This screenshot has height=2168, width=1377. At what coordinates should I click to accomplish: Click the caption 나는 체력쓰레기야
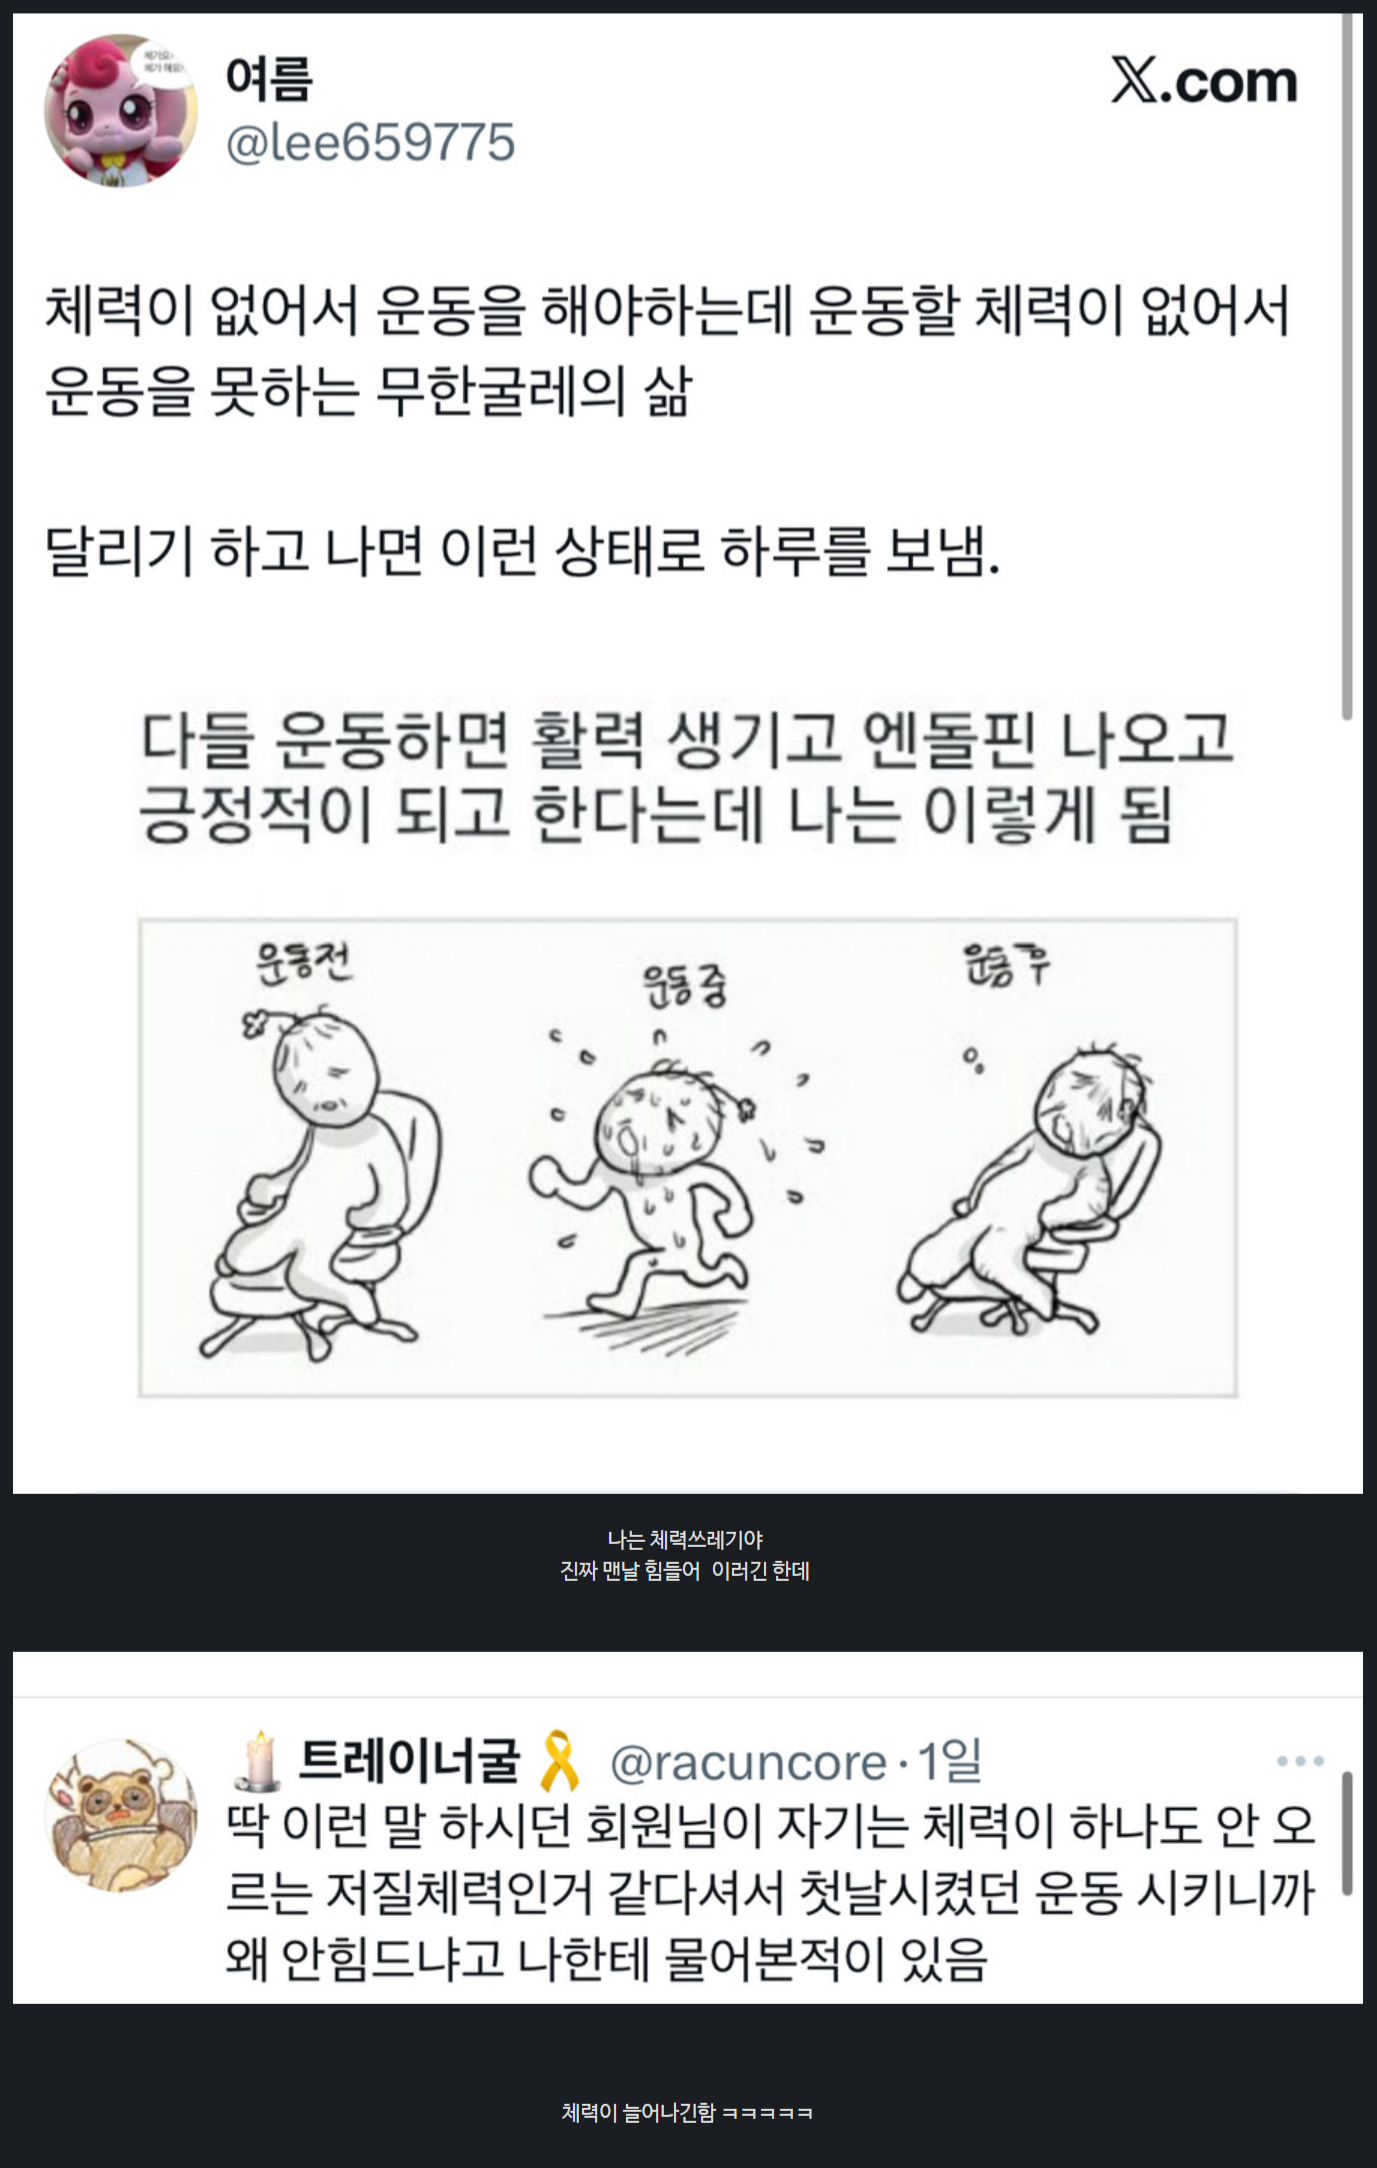[x=685, y=1540]
